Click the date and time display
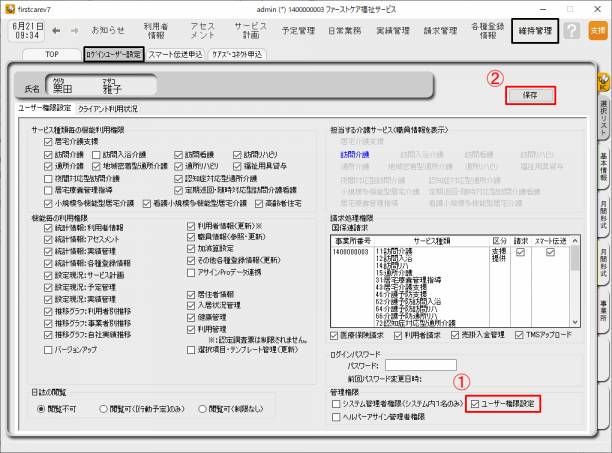The image size is (612, 453). point(23,31)
